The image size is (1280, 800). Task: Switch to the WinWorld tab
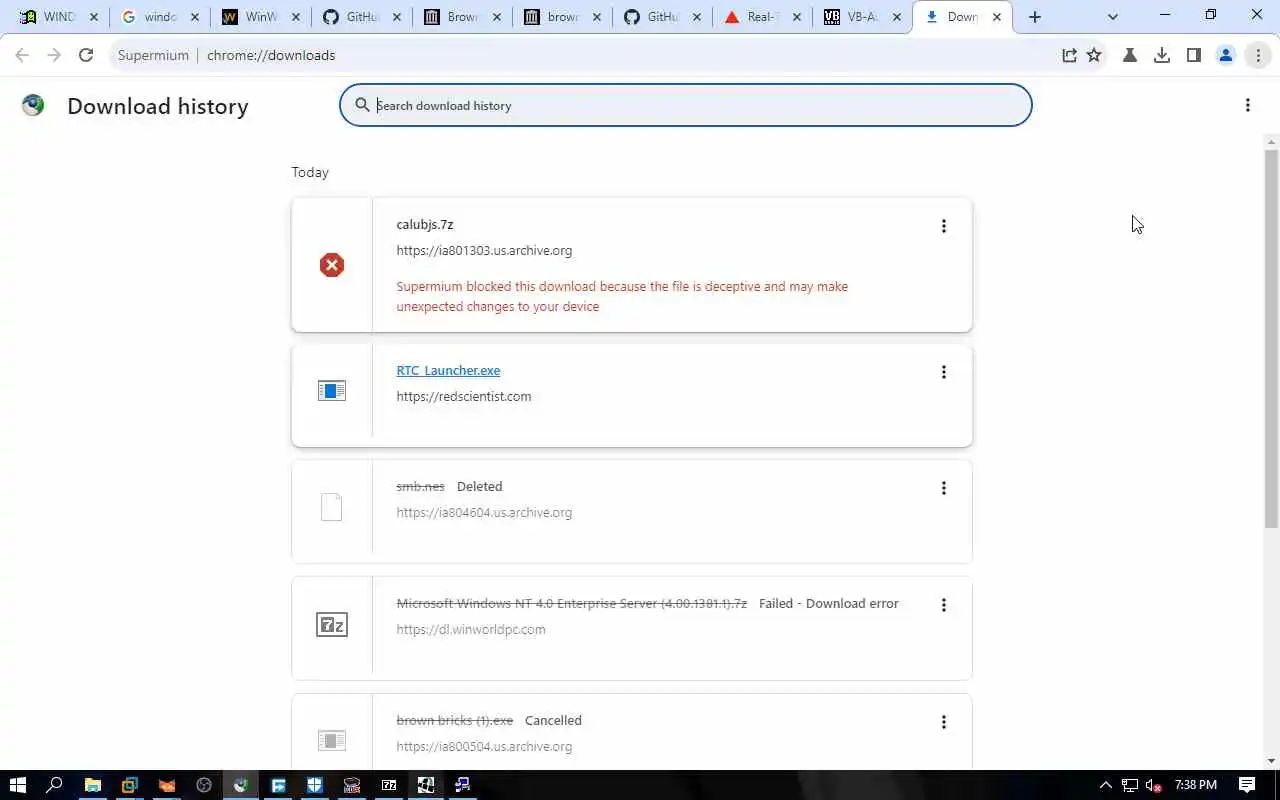click(260, 17)
